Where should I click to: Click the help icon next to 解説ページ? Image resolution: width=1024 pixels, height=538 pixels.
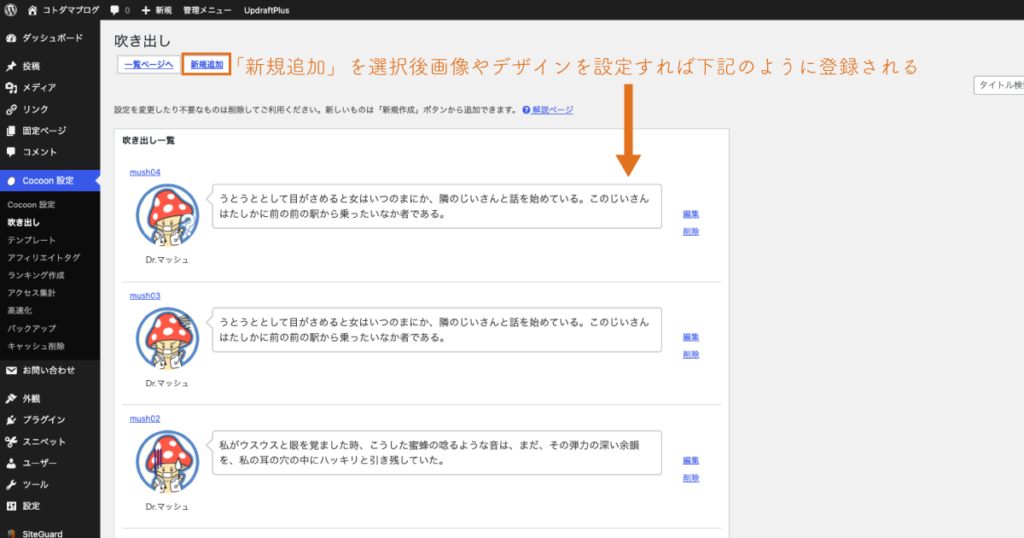(x=525, y=109)
